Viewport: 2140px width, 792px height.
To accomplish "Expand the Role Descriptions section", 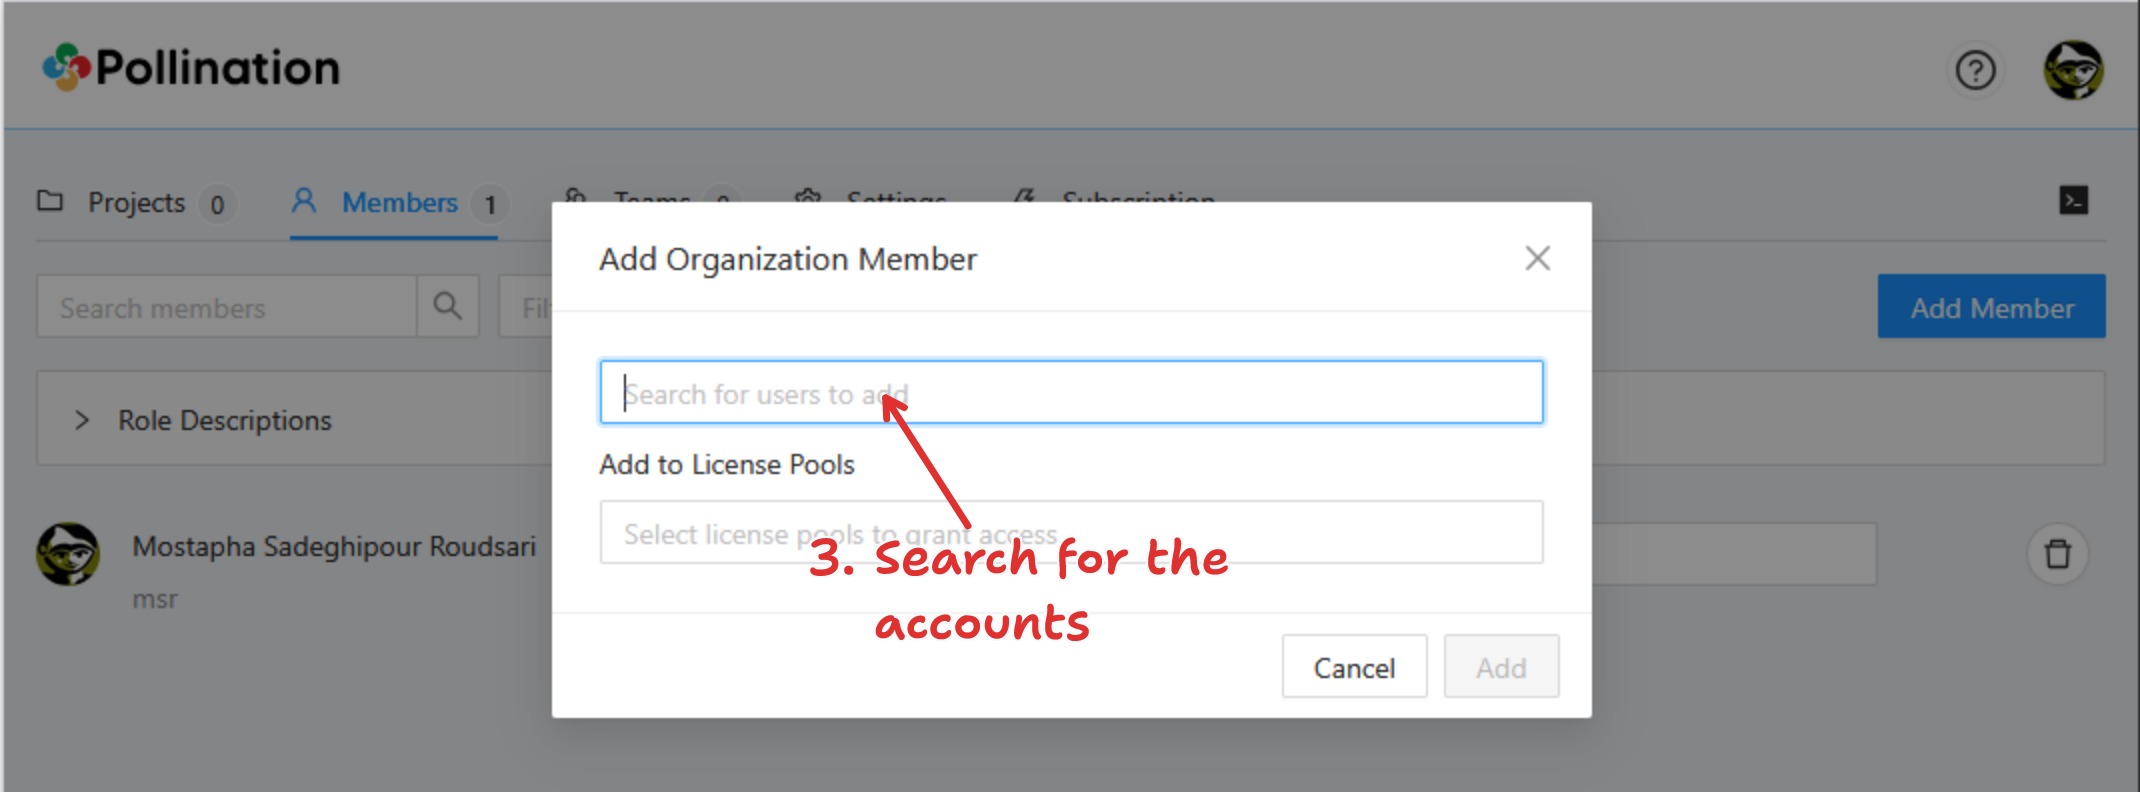I will pyautogui.click(x=82, y=421).
